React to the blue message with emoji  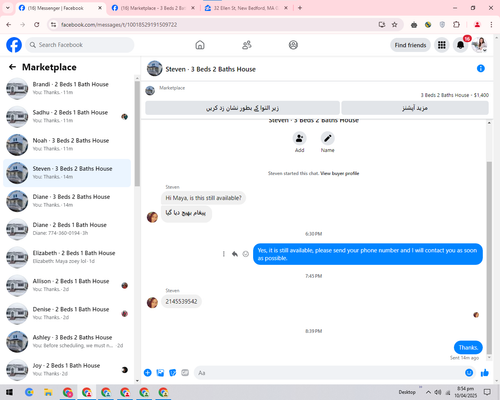click(x=246, y=254)
